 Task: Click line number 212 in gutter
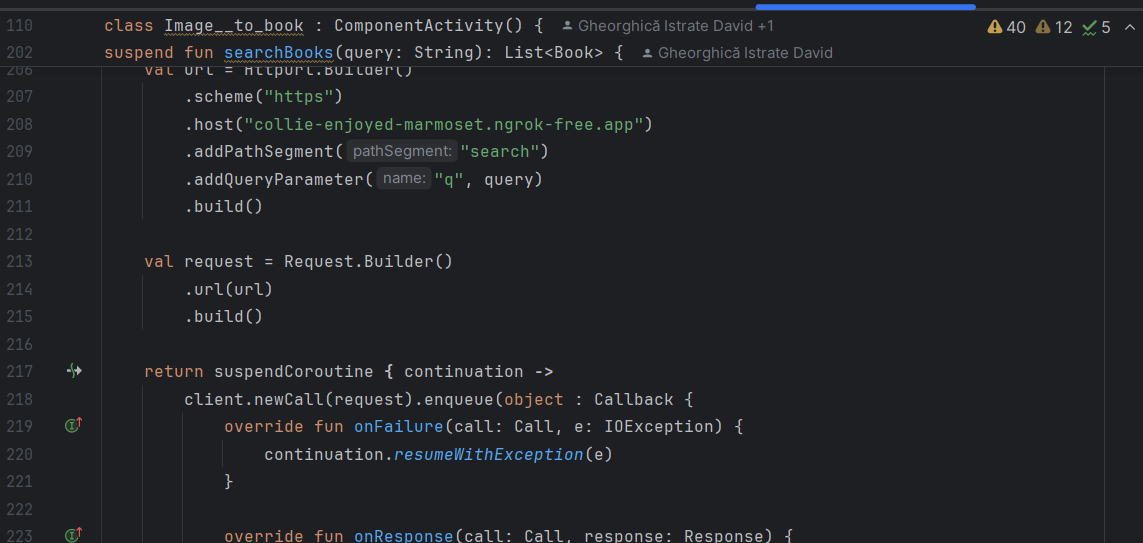(x=20, y=234)
